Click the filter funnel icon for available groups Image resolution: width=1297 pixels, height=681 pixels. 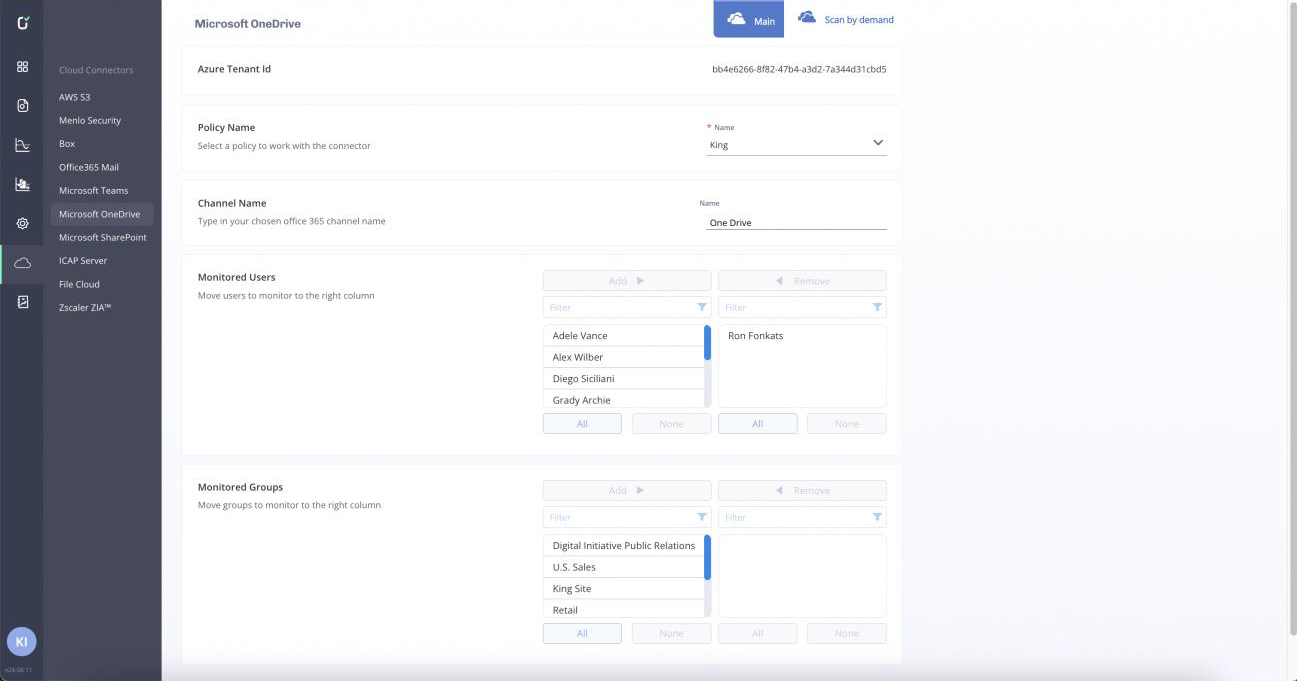701,517
